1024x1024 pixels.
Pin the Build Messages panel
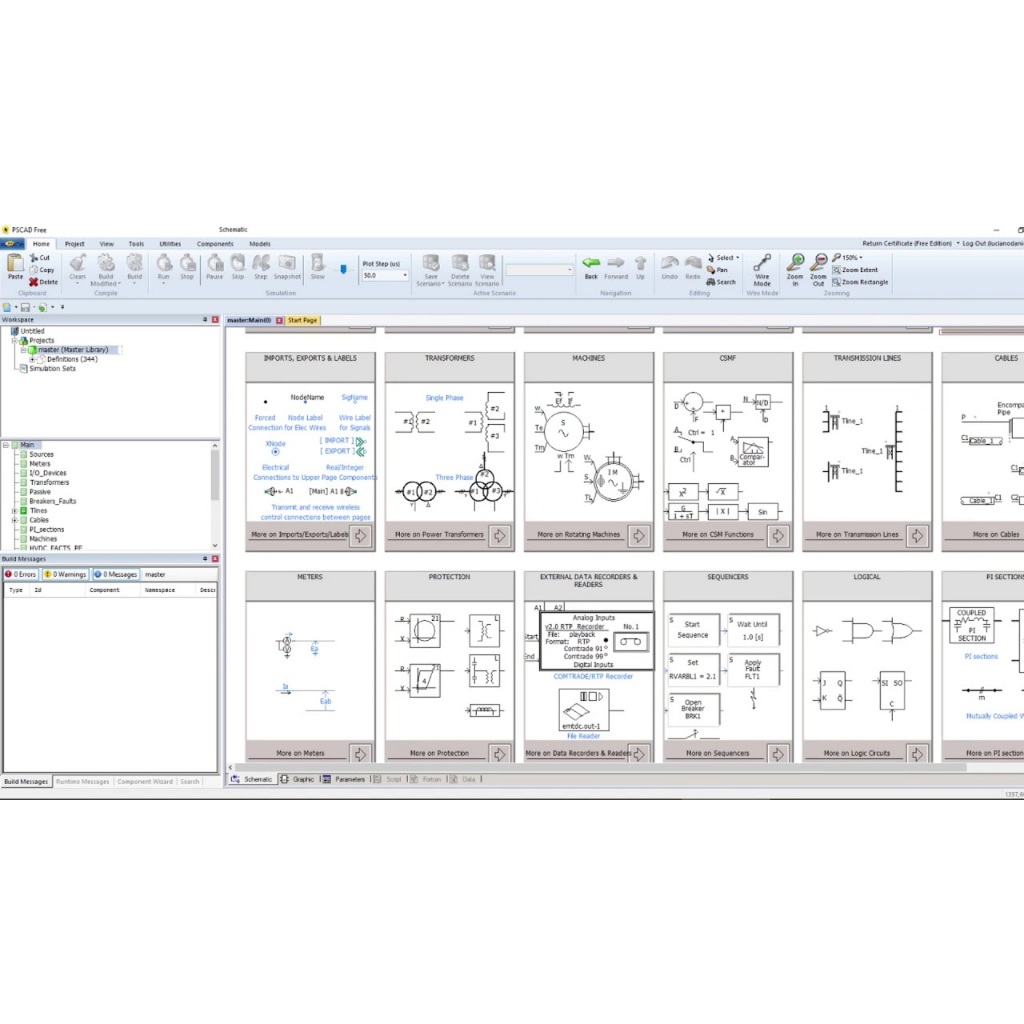pos(204,559)
